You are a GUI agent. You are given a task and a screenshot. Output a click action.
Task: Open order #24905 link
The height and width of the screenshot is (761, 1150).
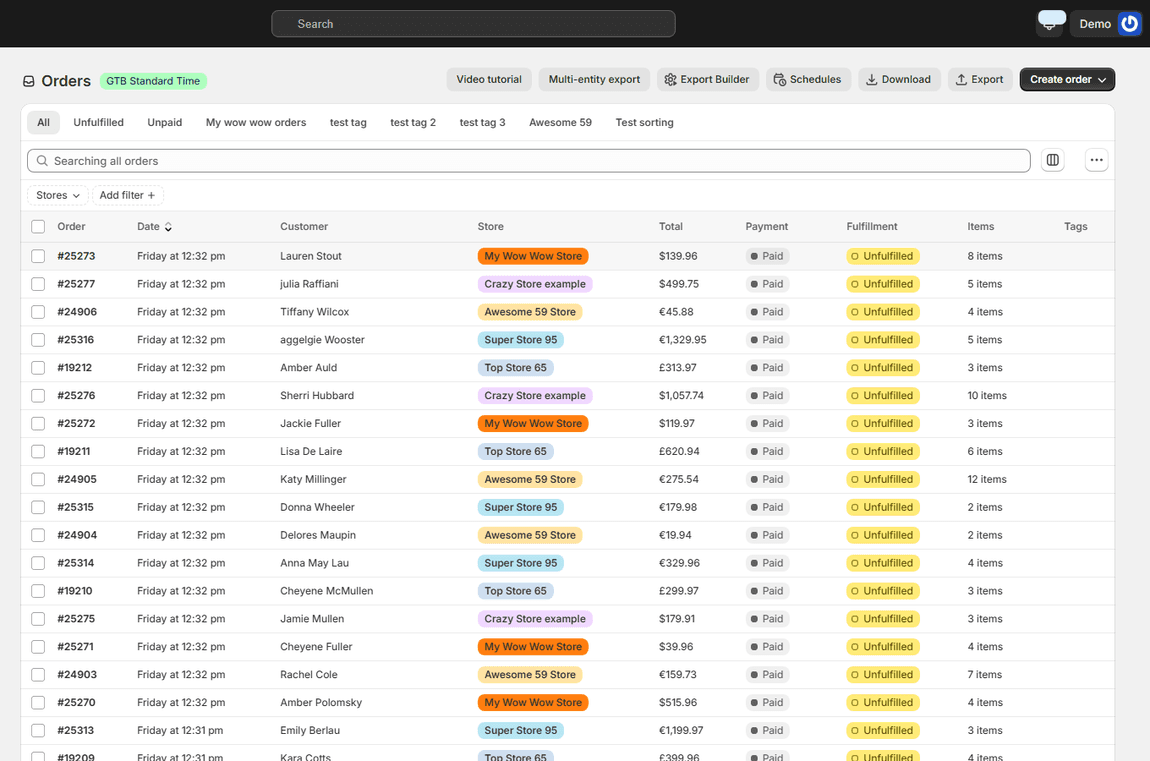point(77,479)
